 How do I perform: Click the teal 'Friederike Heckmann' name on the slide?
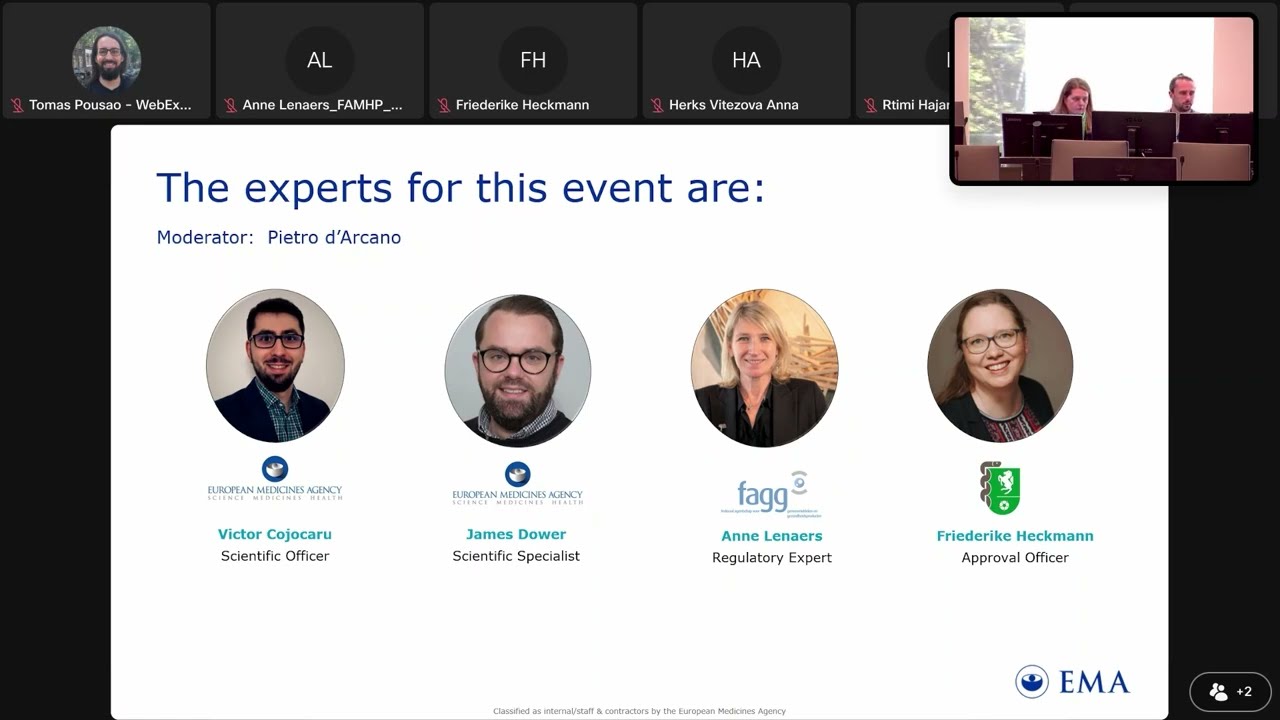1015,536
